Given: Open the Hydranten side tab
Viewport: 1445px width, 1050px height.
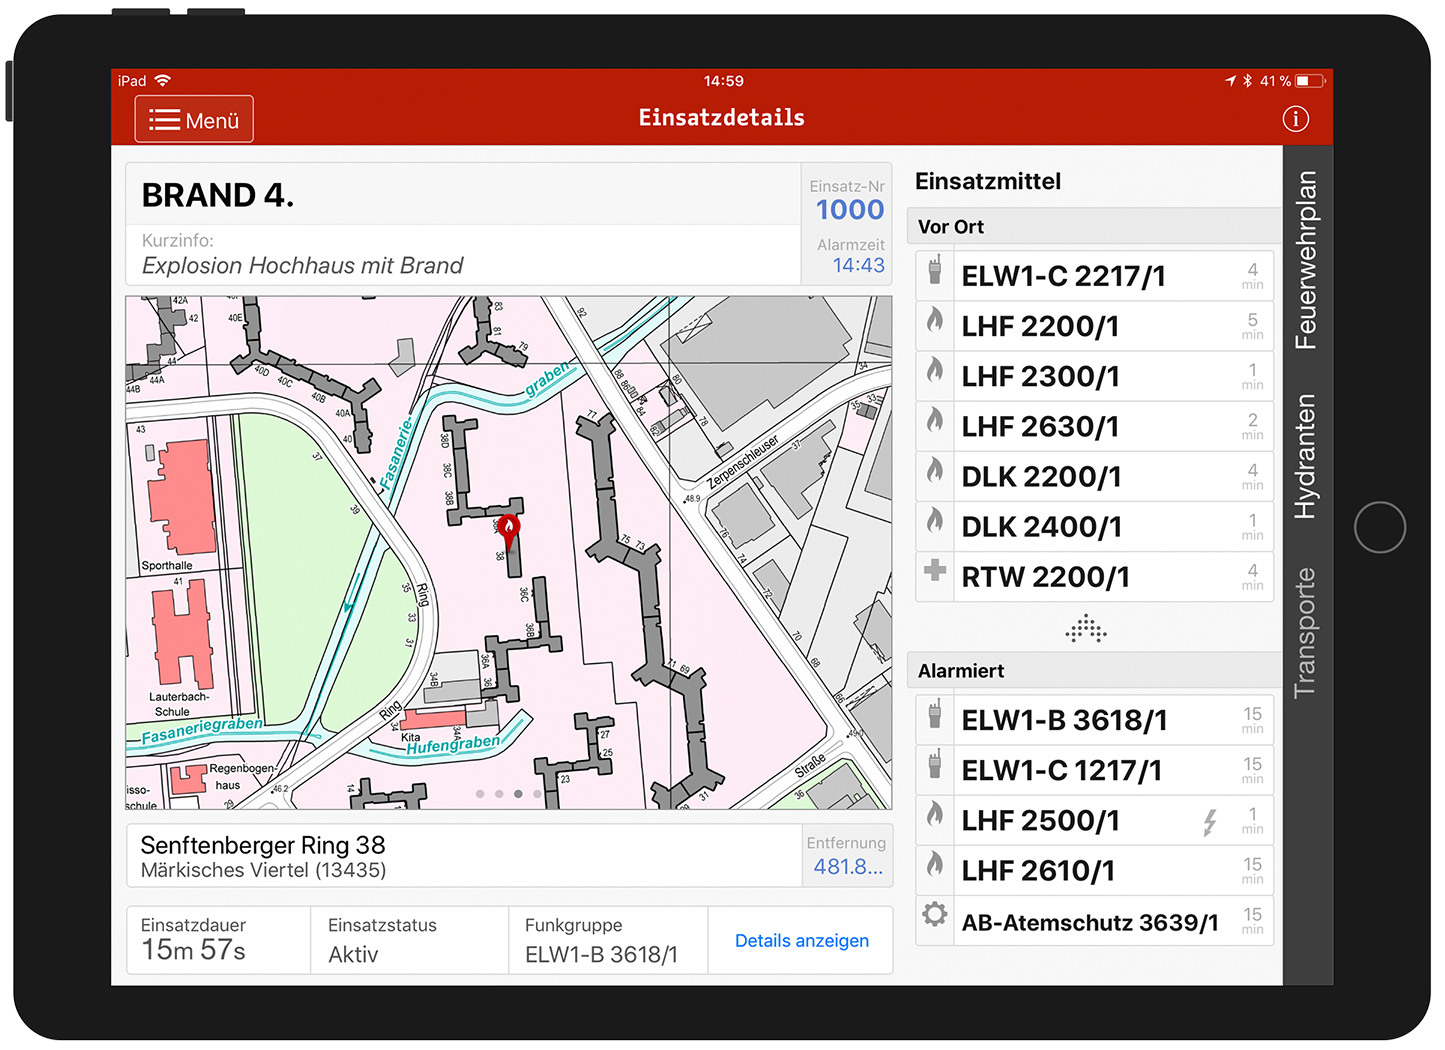Looking at the screenshot, I should pos(1306,456).
